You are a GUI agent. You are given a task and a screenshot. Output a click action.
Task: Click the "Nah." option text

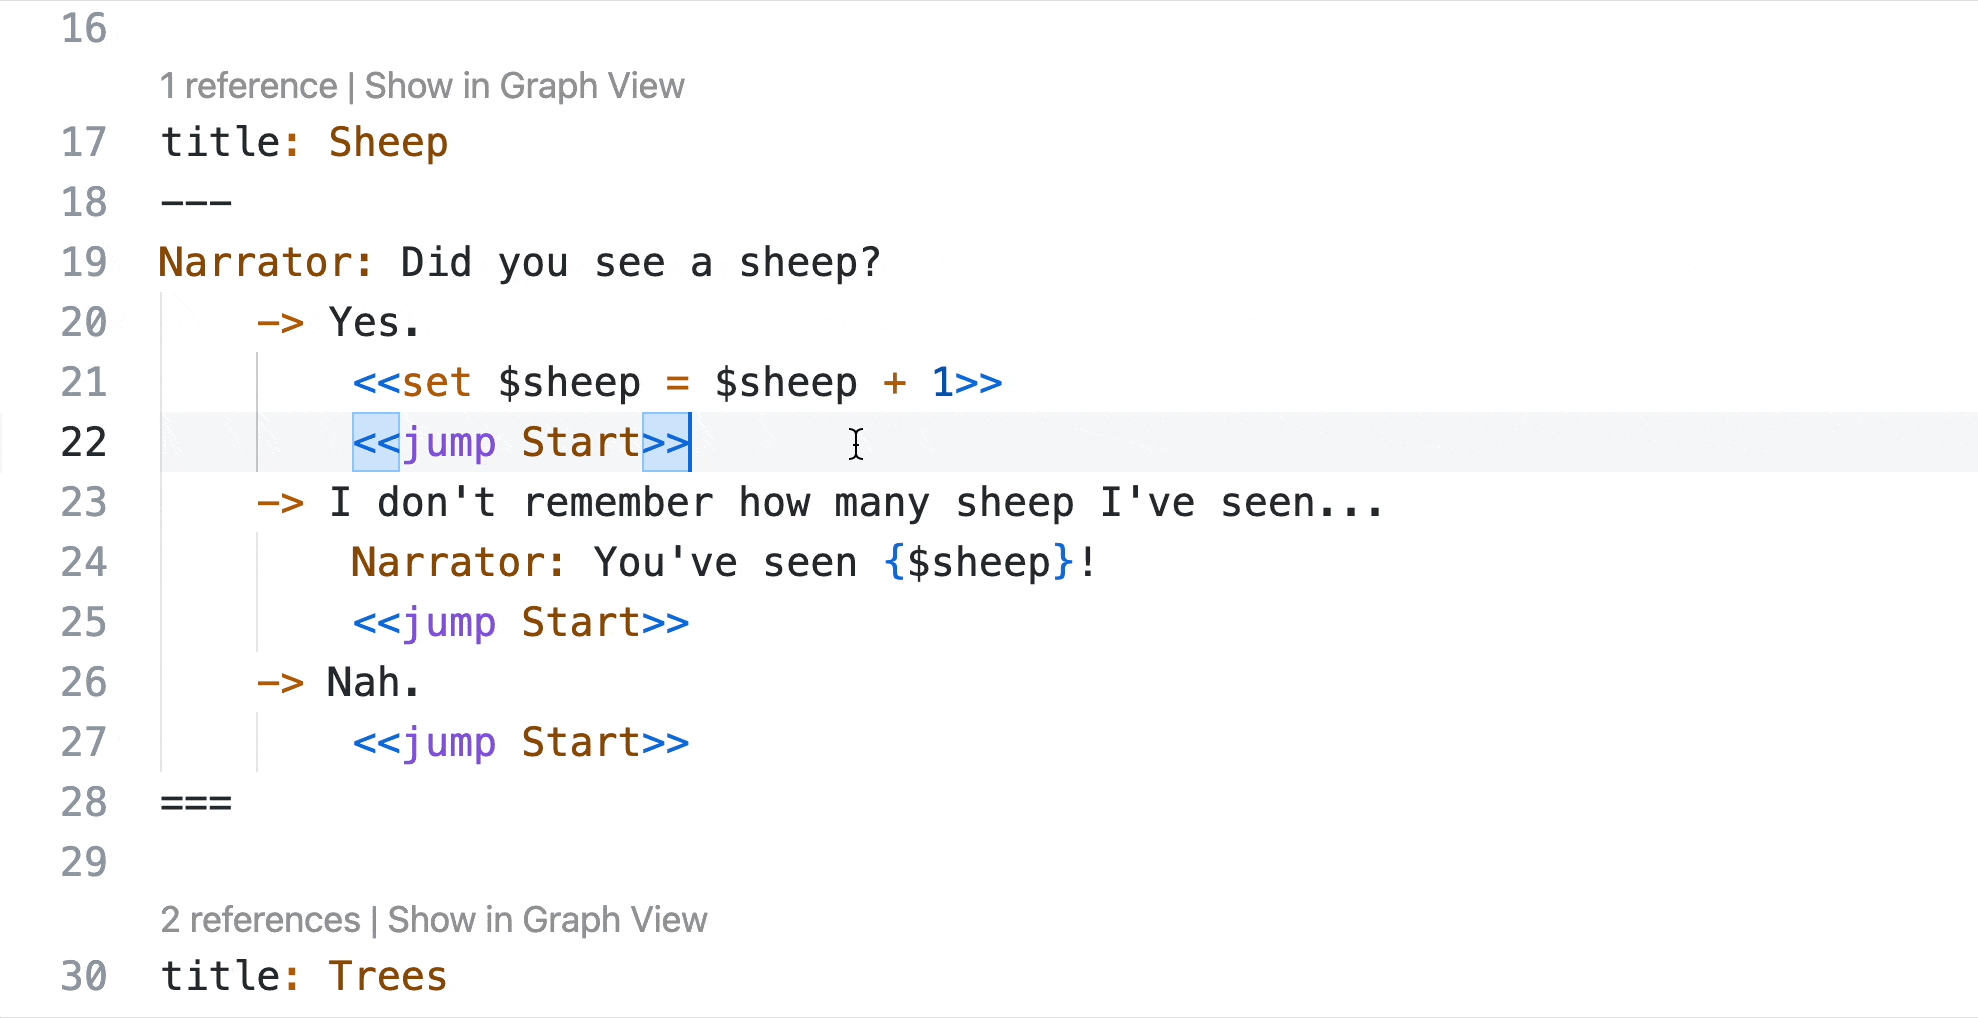[372, 682]
